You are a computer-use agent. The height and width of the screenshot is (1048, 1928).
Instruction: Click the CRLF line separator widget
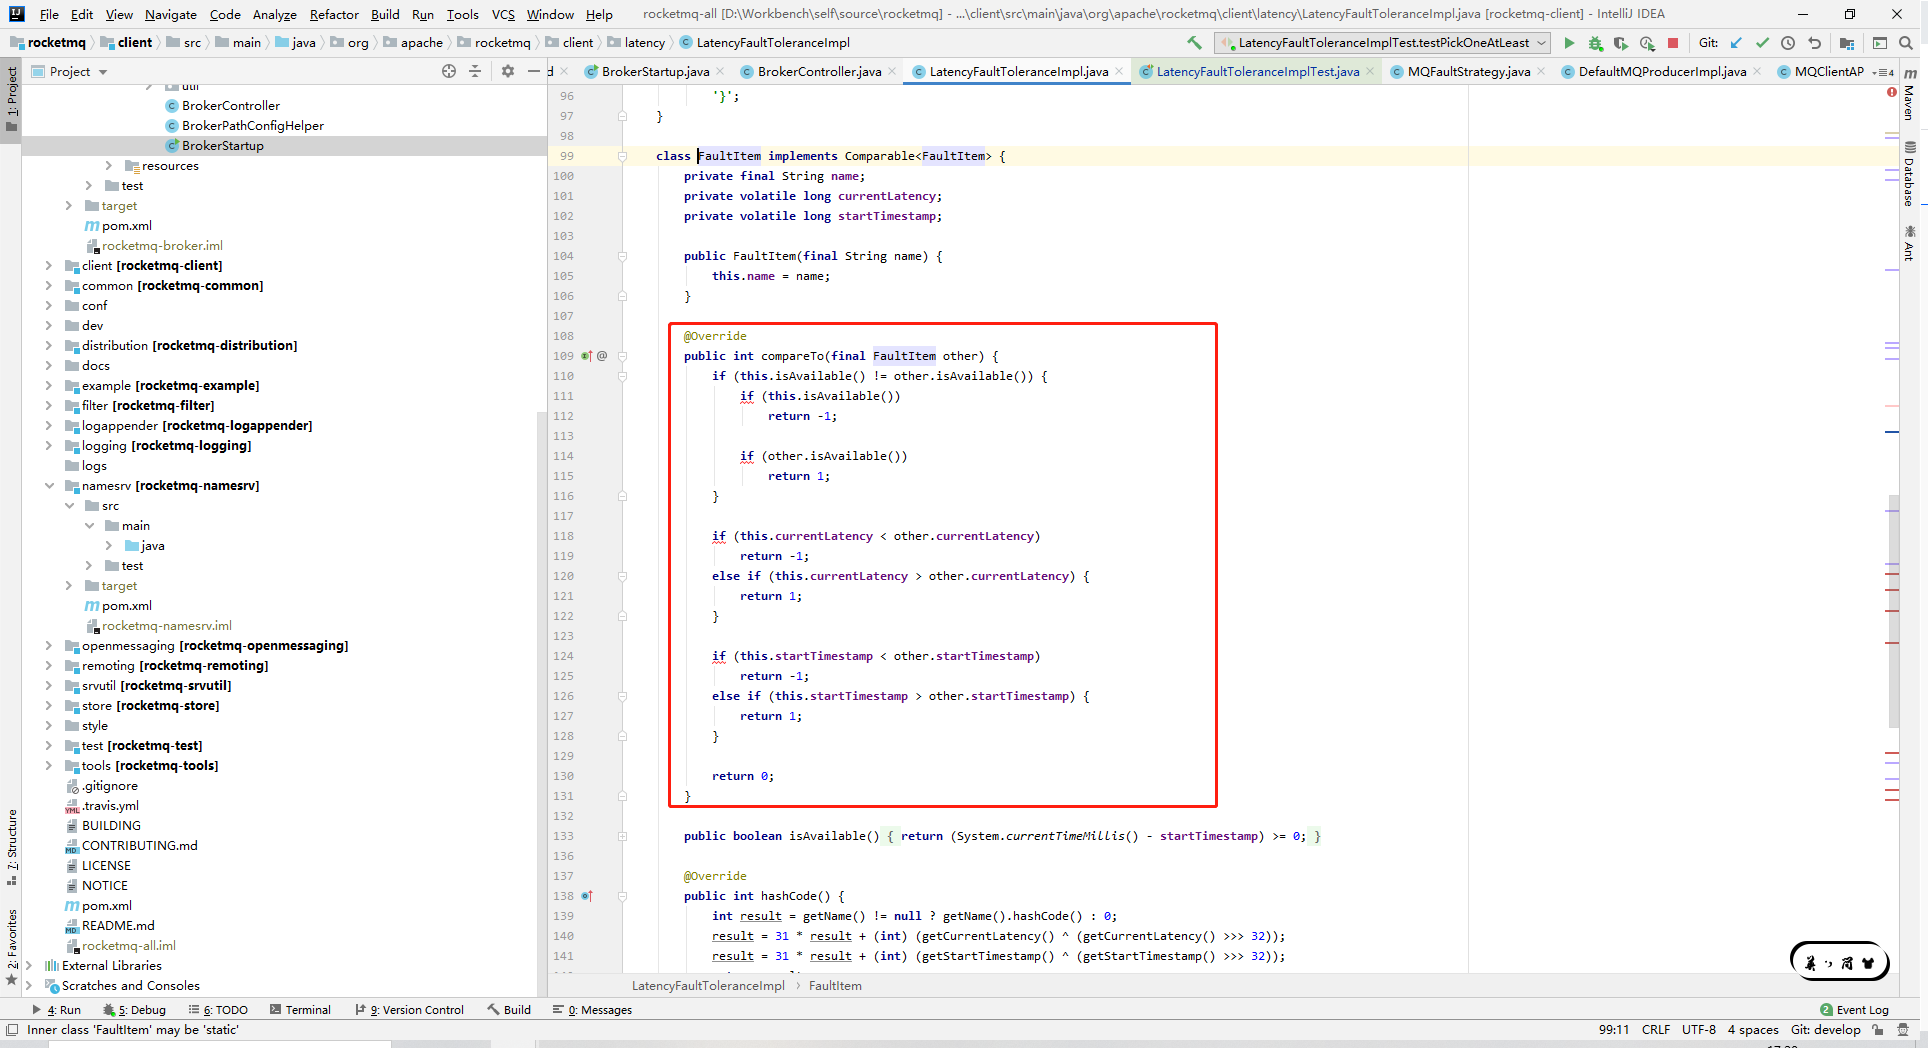(x=1656, y=1030)
